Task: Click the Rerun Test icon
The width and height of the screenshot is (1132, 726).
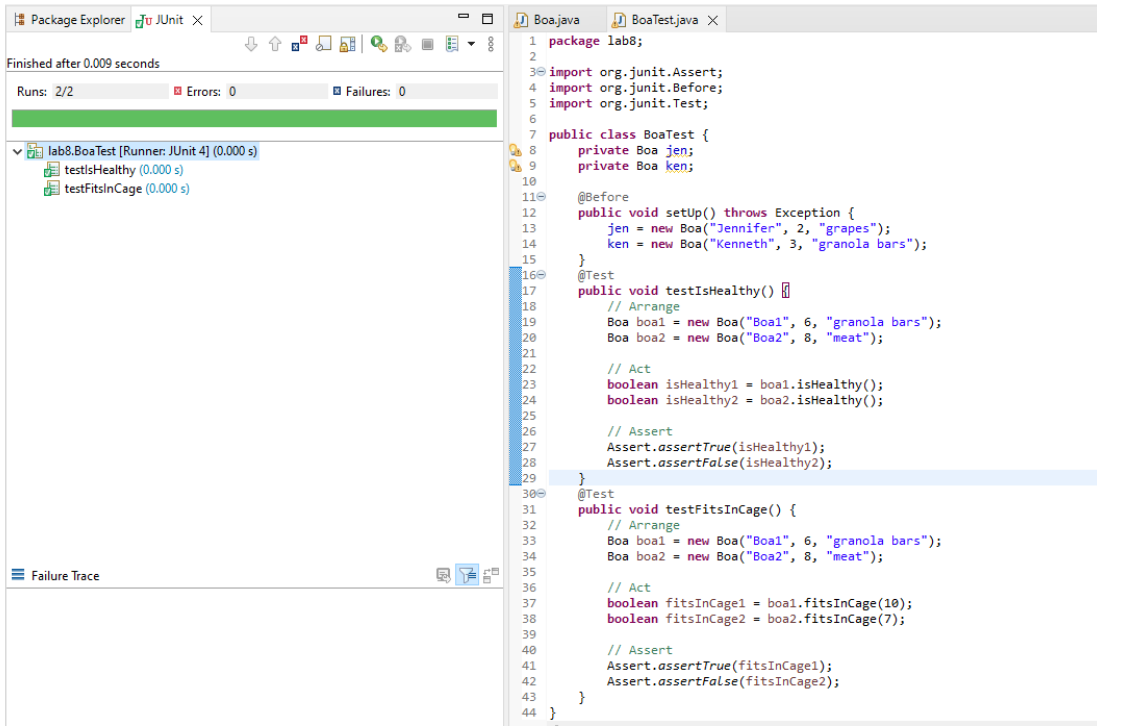Action: [379, 45]
